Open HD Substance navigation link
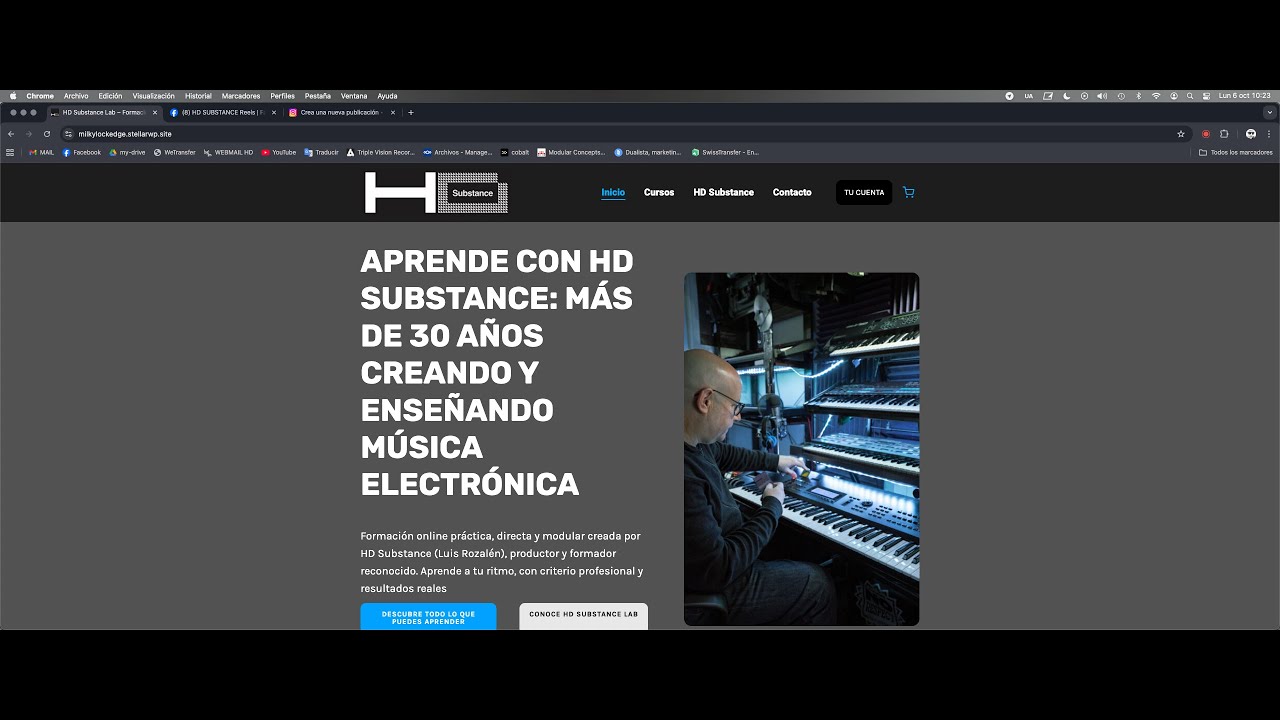This screenshot has height=720, width=1280. (x=724, y=192)
